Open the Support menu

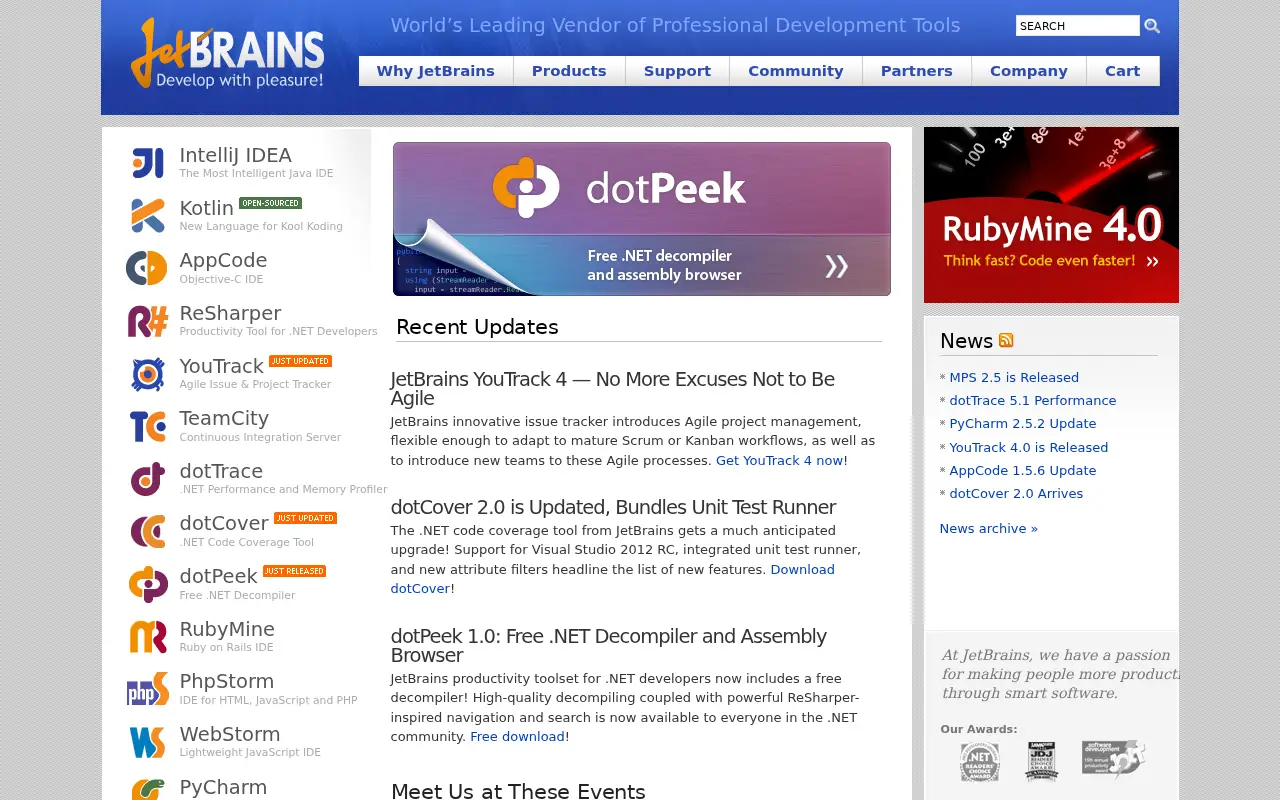(677, 71)
